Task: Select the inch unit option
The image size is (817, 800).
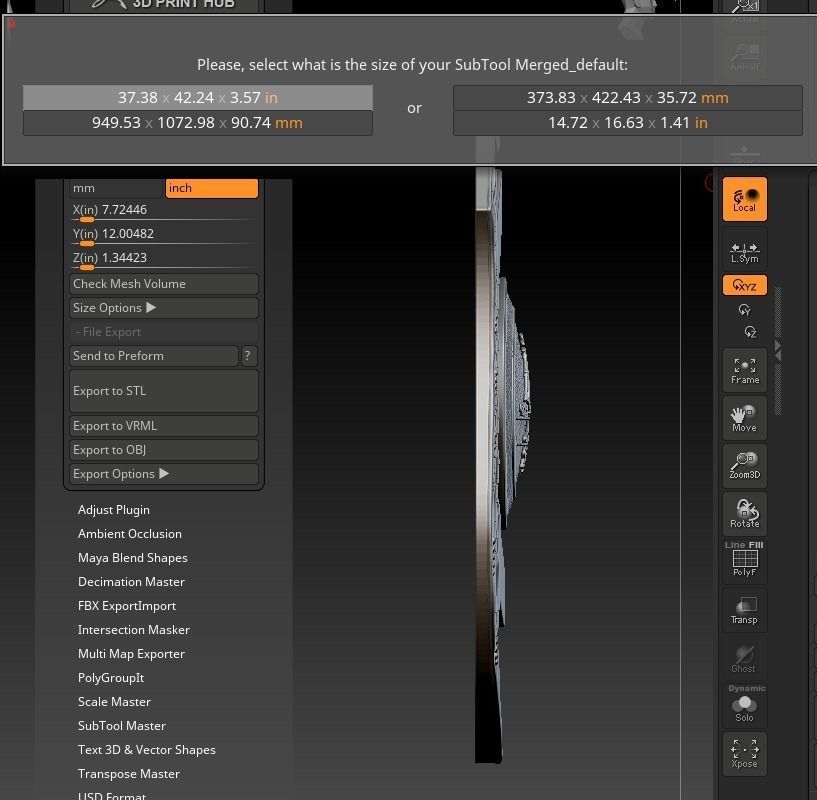Action: tap(212, 188)
